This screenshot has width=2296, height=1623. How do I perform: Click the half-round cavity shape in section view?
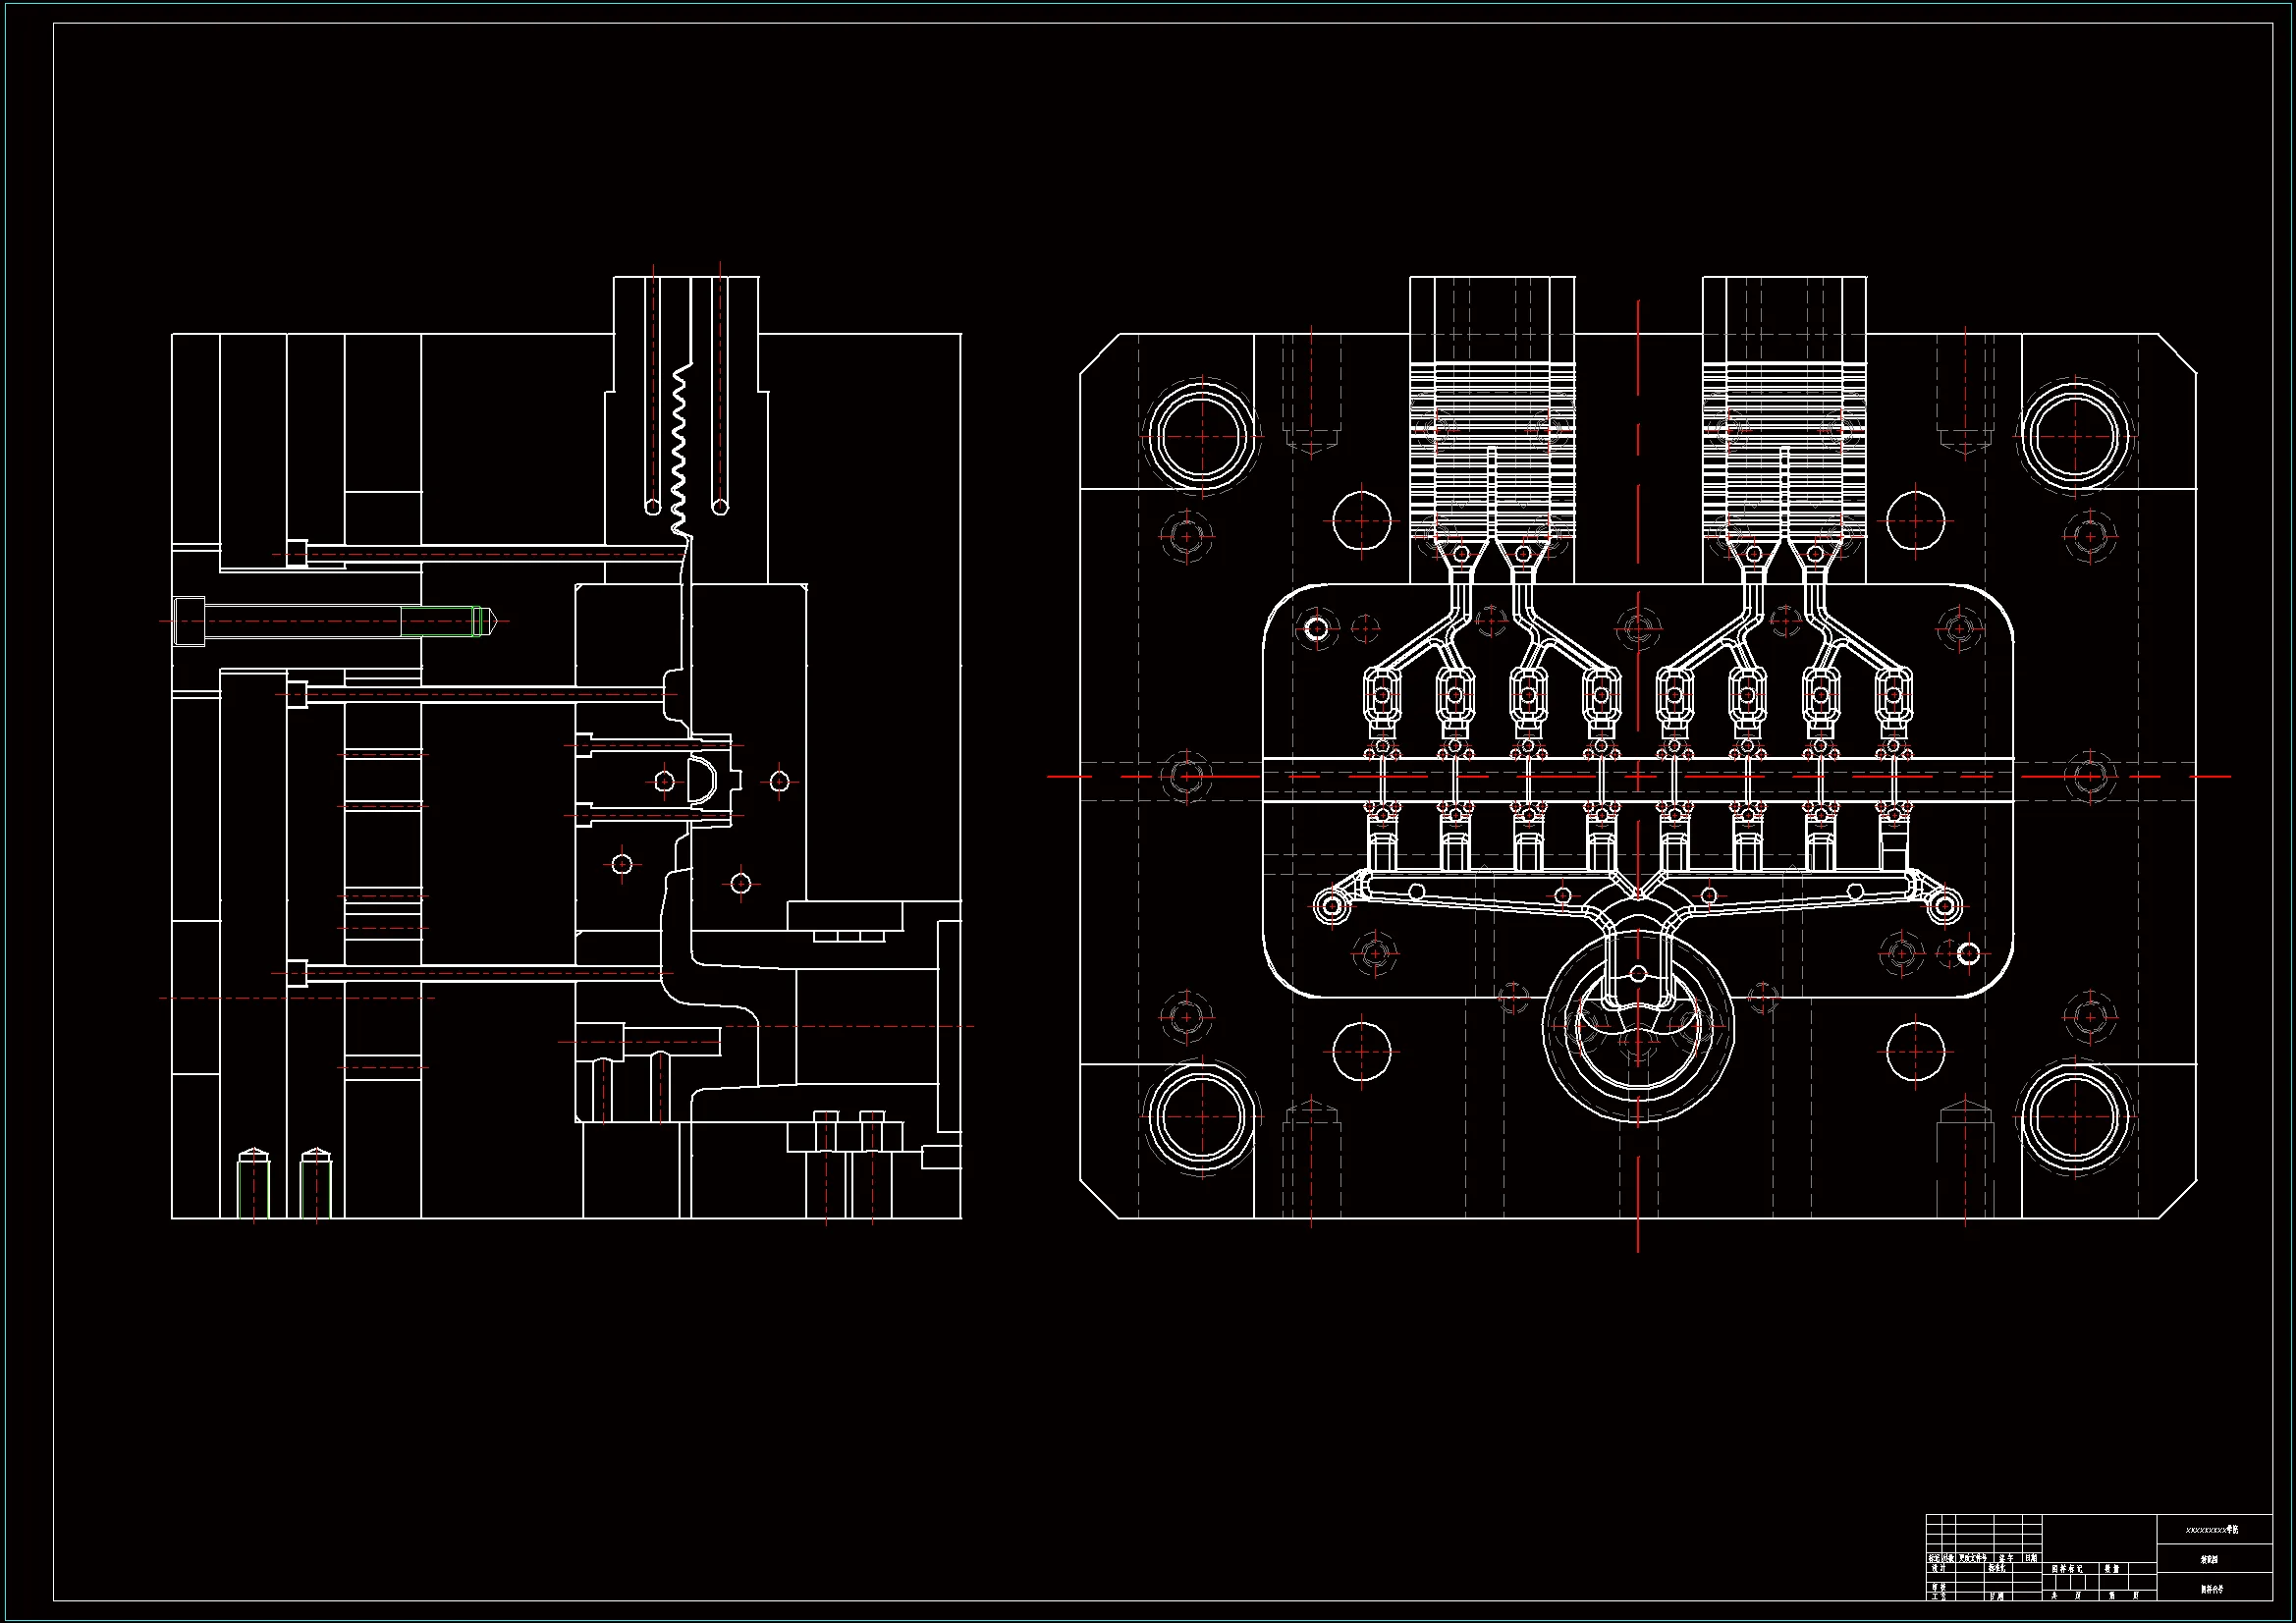(x=703, y=781)
